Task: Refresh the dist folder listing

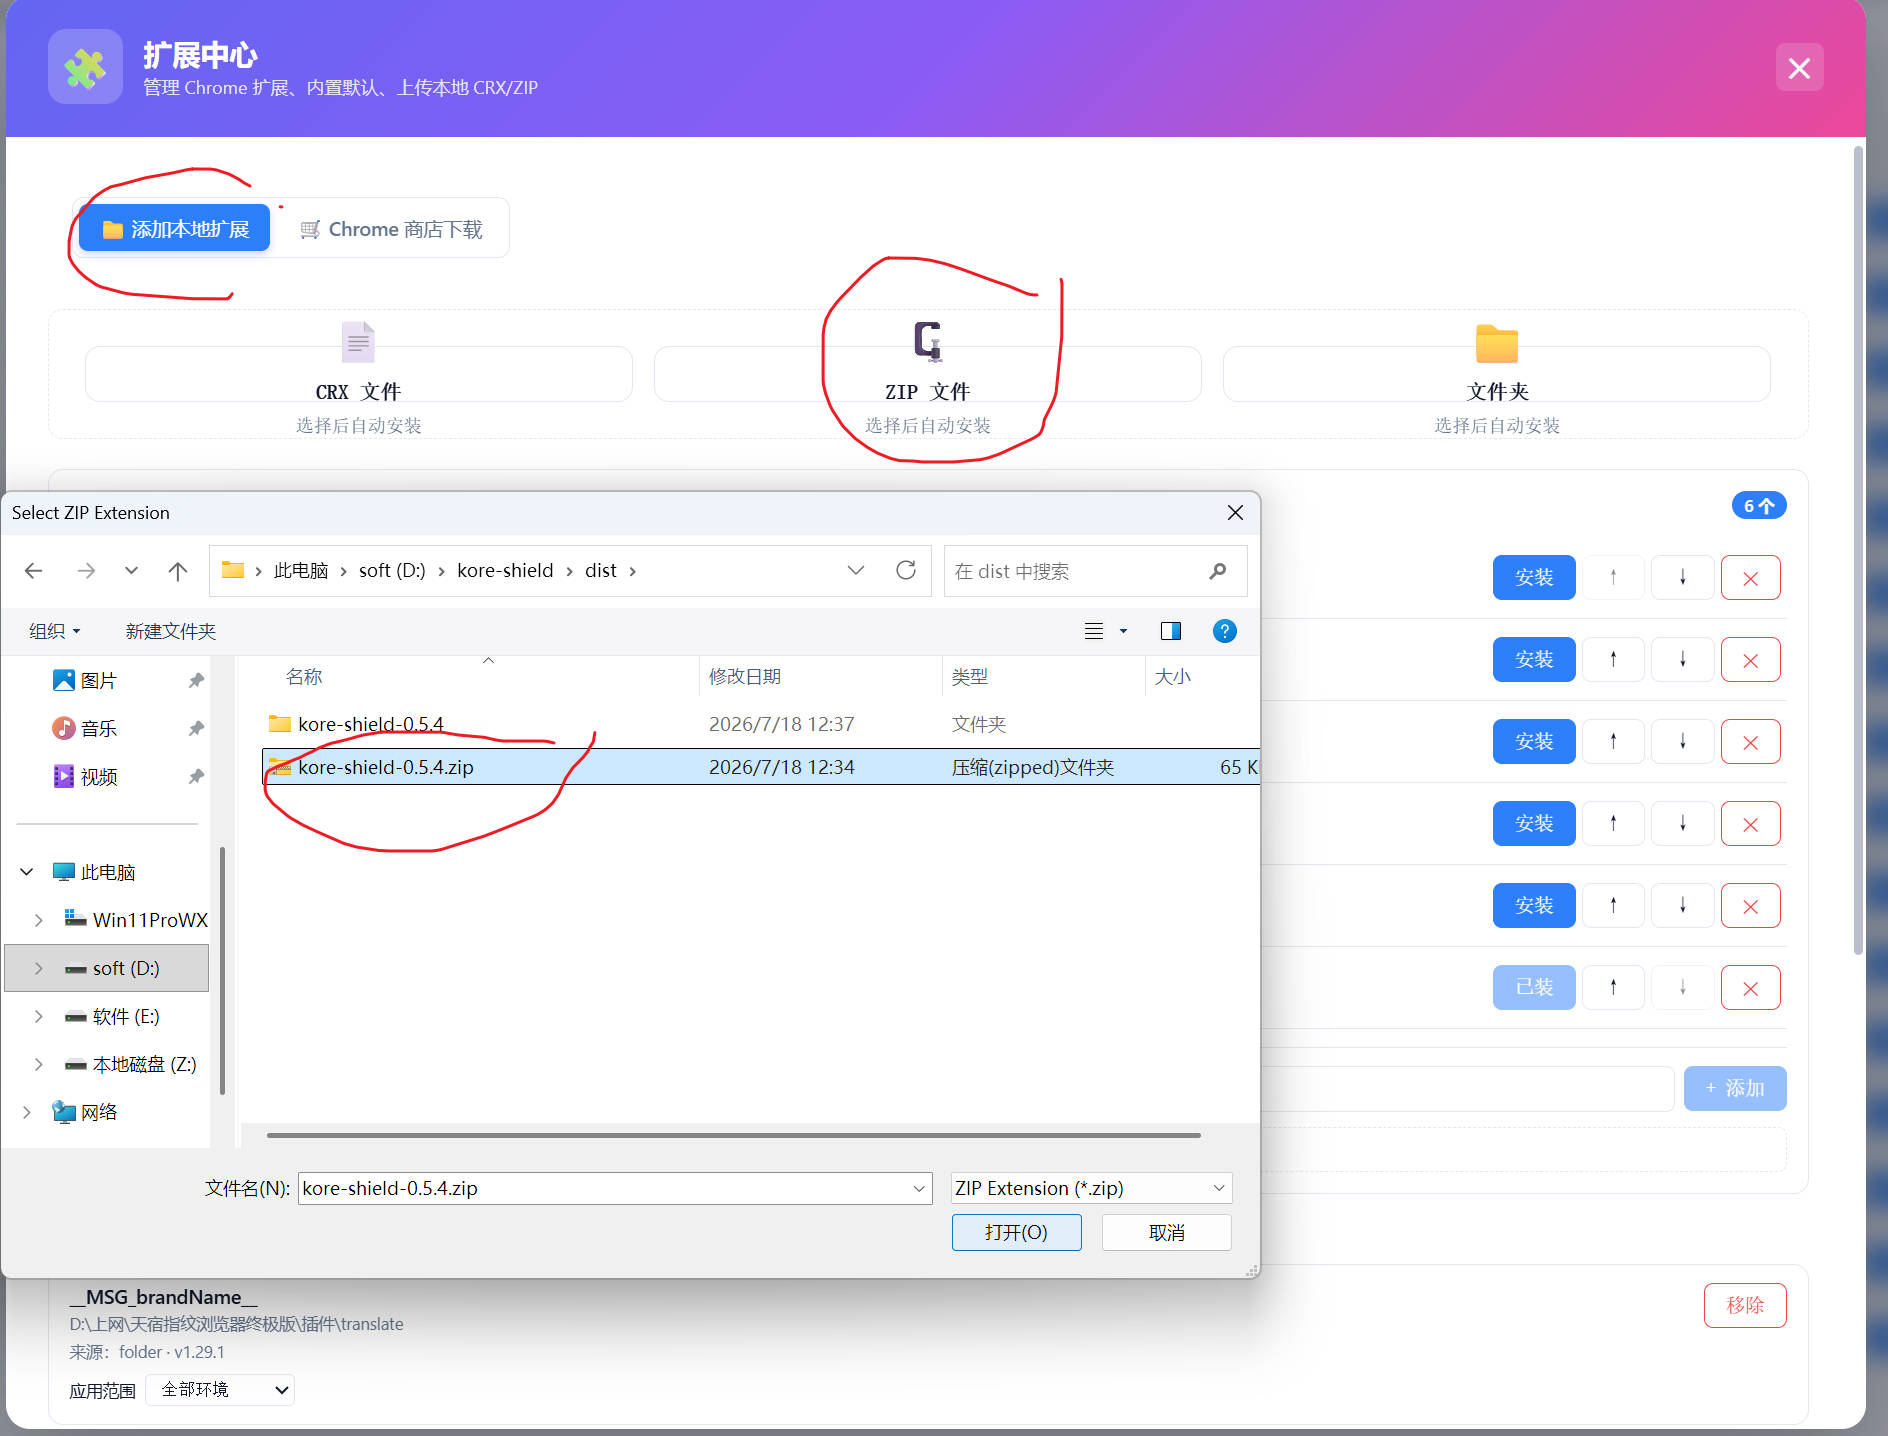Action: (906, 570)
